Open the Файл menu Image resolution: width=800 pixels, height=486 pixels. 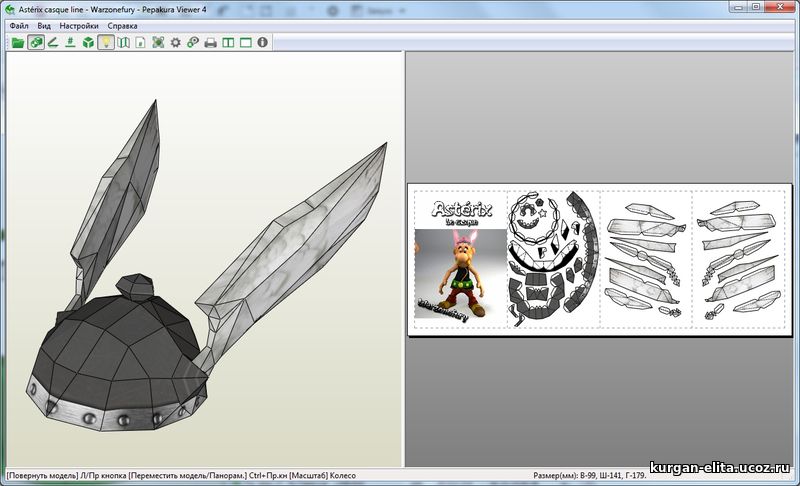tap(19, 25)
